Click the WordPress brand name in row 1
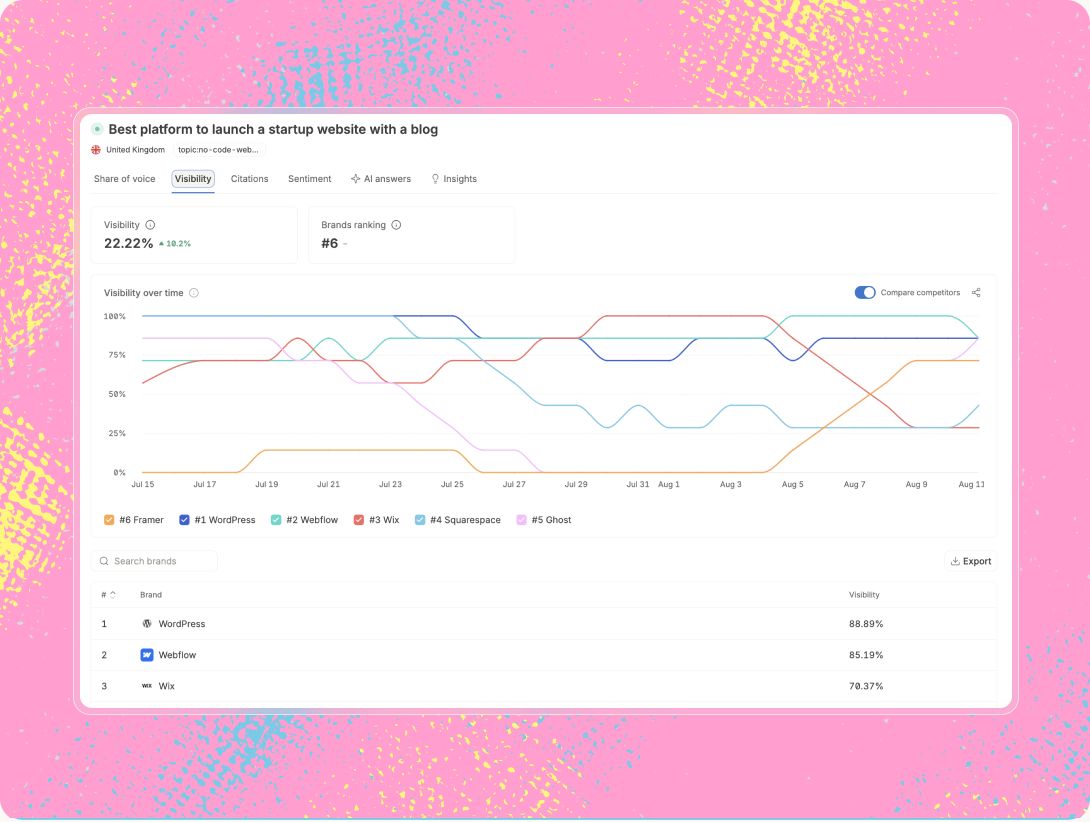1090x822 pixels. click(182, 624)
